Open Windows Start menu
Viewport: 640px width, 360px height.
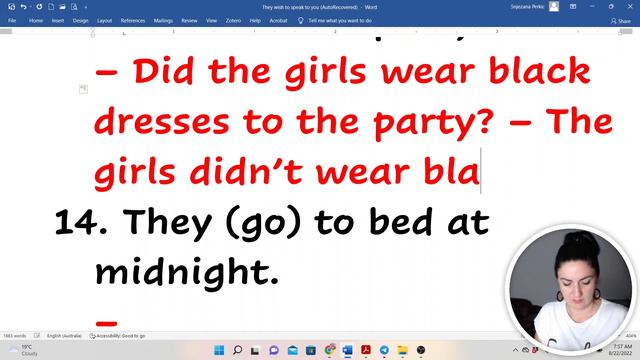tap(219, 350)
